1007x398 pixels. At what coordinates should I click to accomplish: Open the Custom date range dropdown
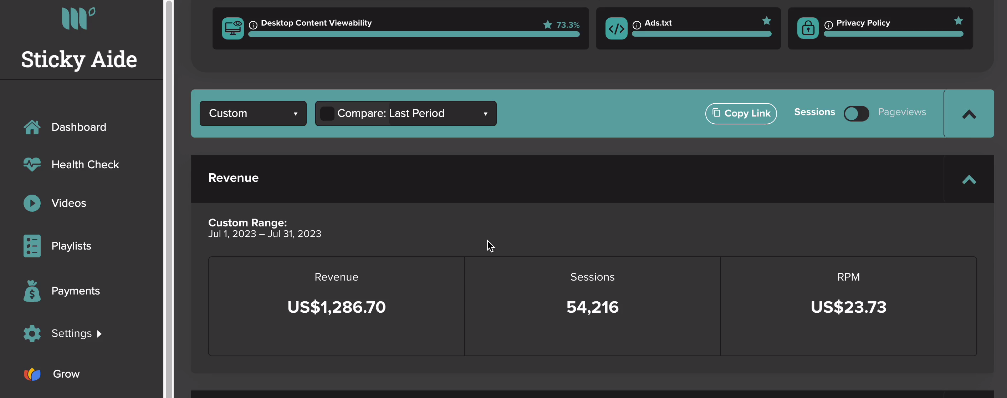point(253,114)
